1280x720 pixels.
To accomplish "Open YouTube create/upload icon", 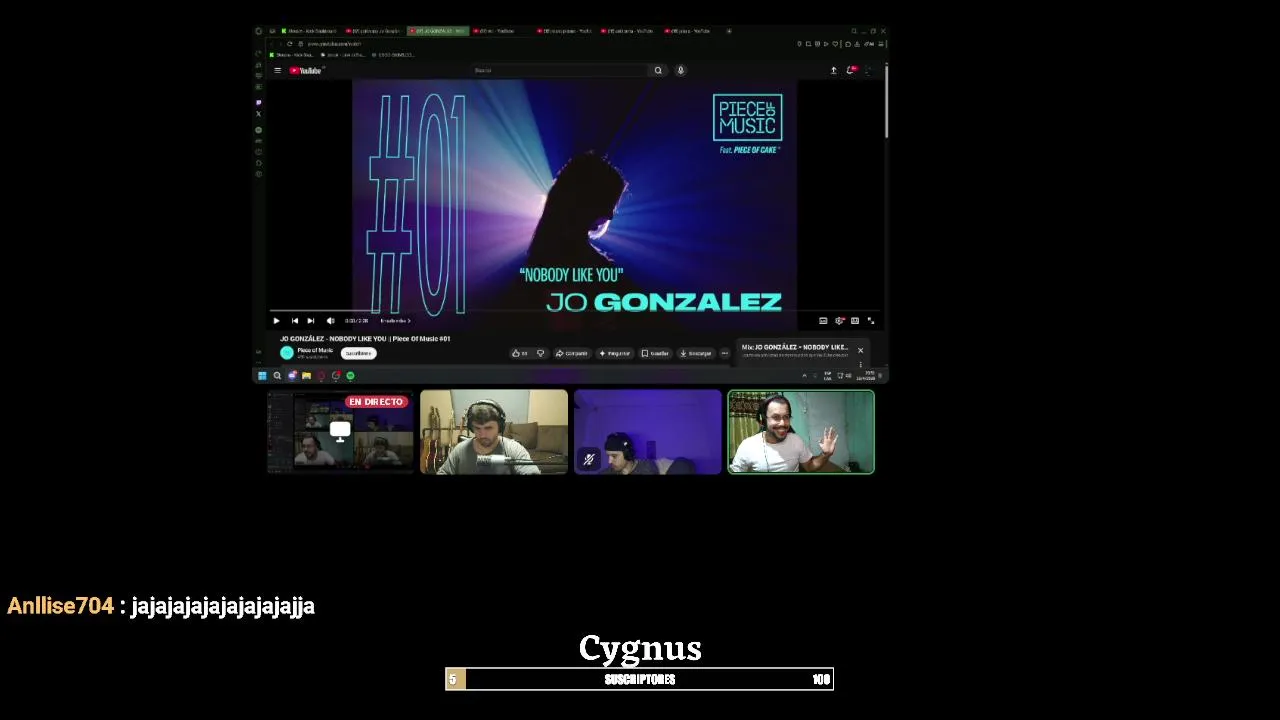I will pos(834,70).
